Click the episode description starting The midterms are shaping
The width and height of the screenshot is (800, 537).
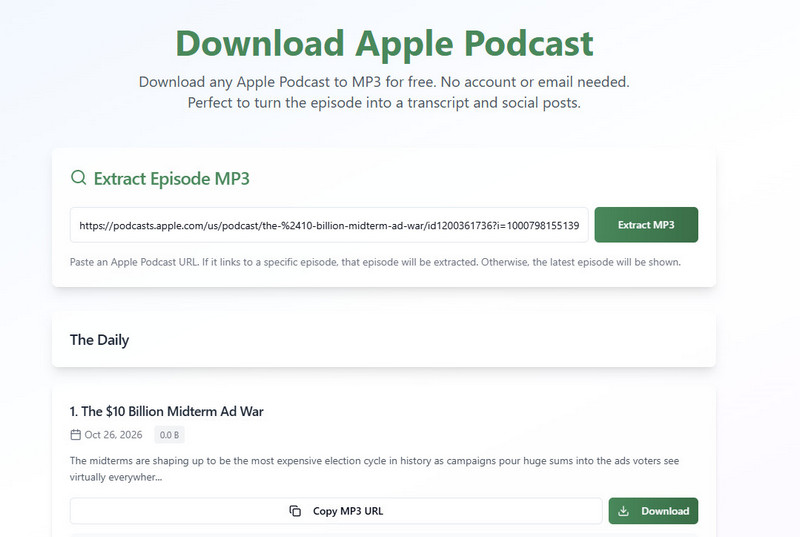pyautogui.click(x=374, y=469)
